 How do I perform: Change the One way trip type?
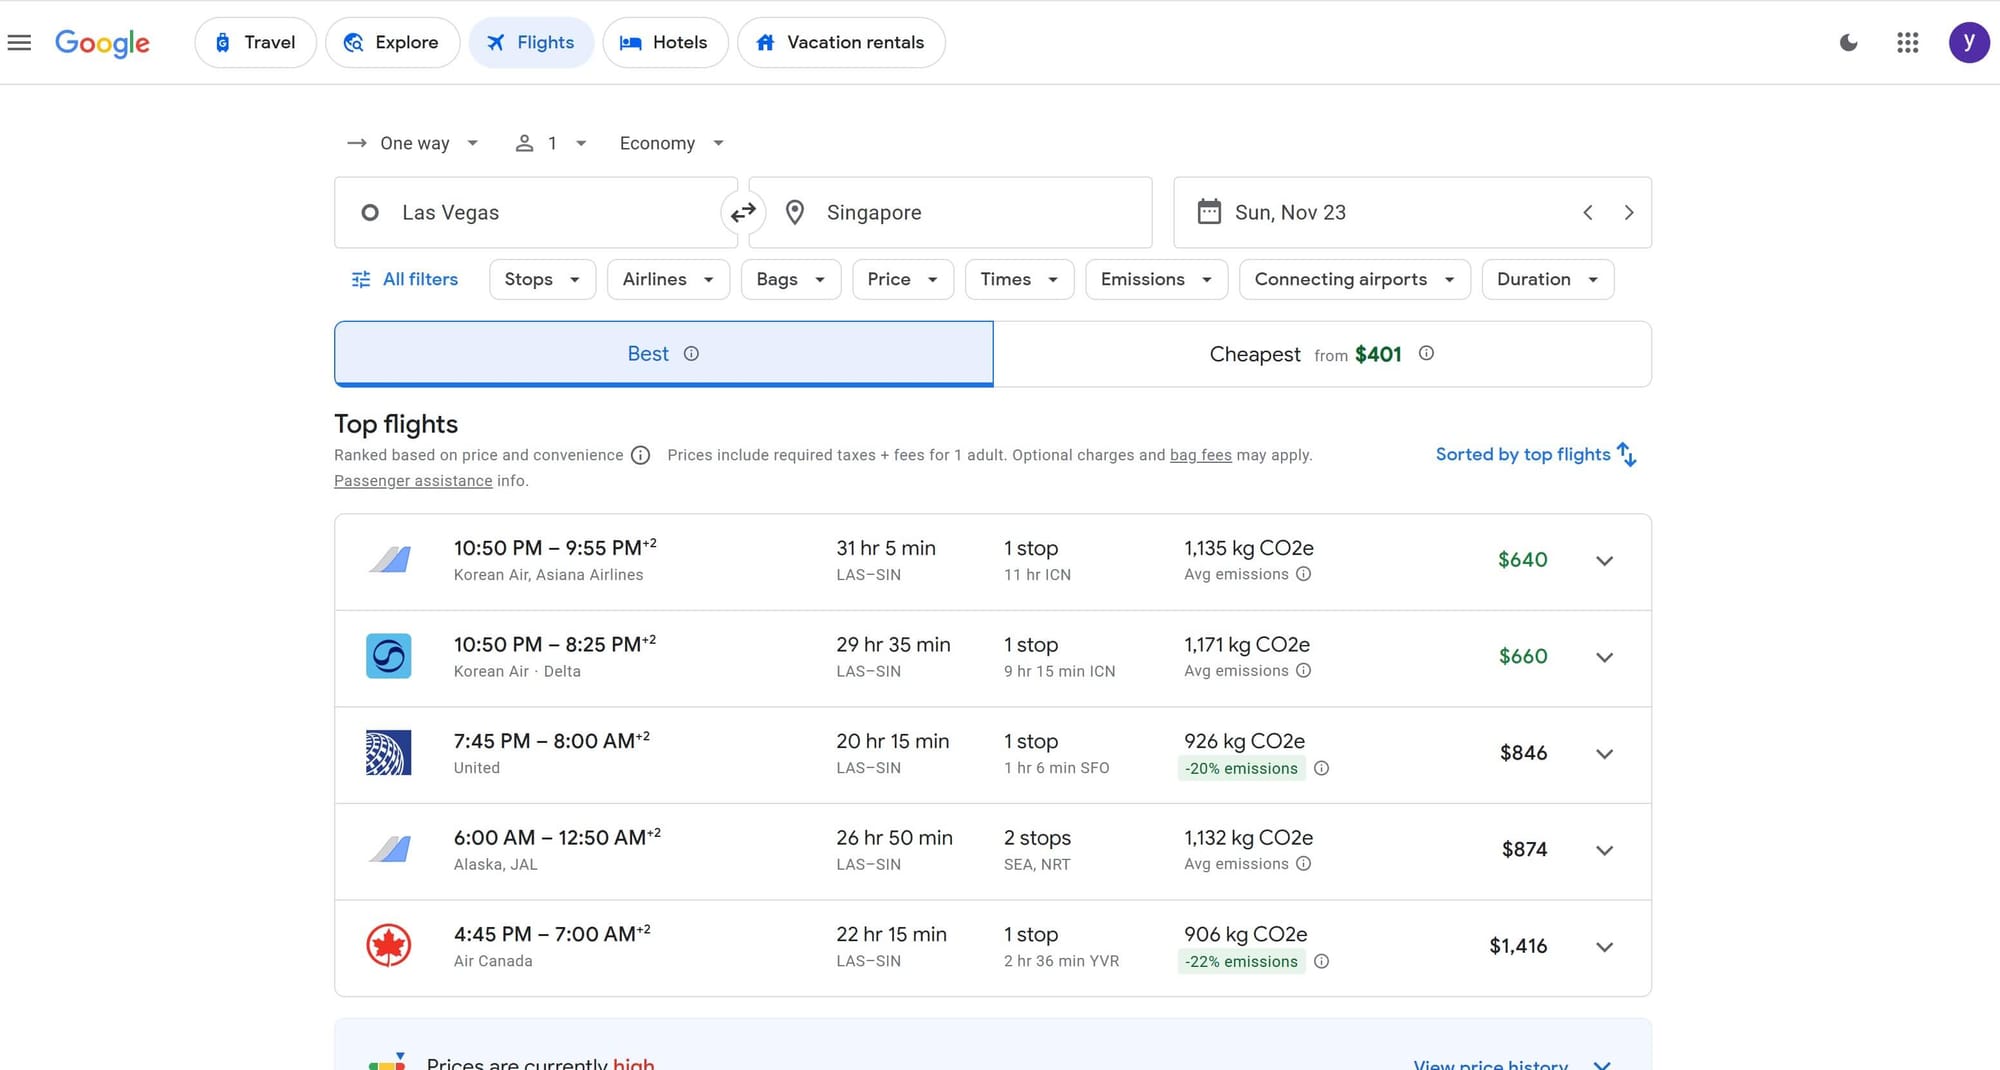pos(413,143)
